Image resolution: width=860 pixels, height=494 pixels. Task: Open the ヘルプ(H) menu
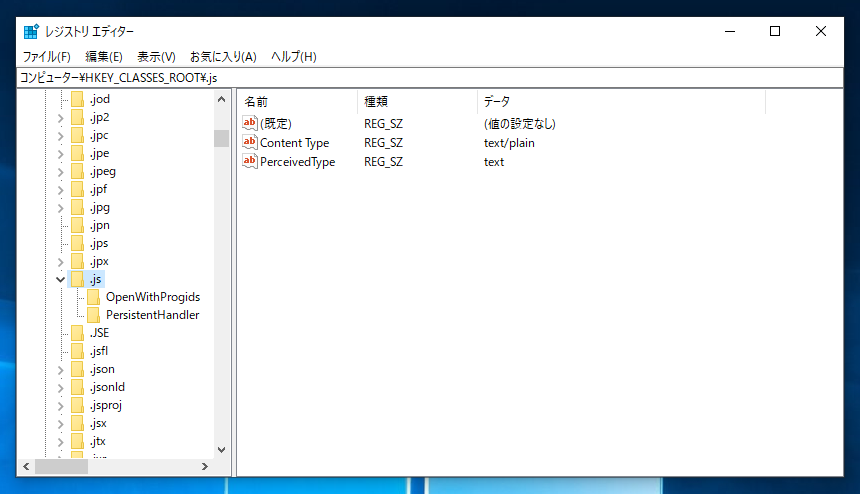pyautogui.click(x=293, y=56)
